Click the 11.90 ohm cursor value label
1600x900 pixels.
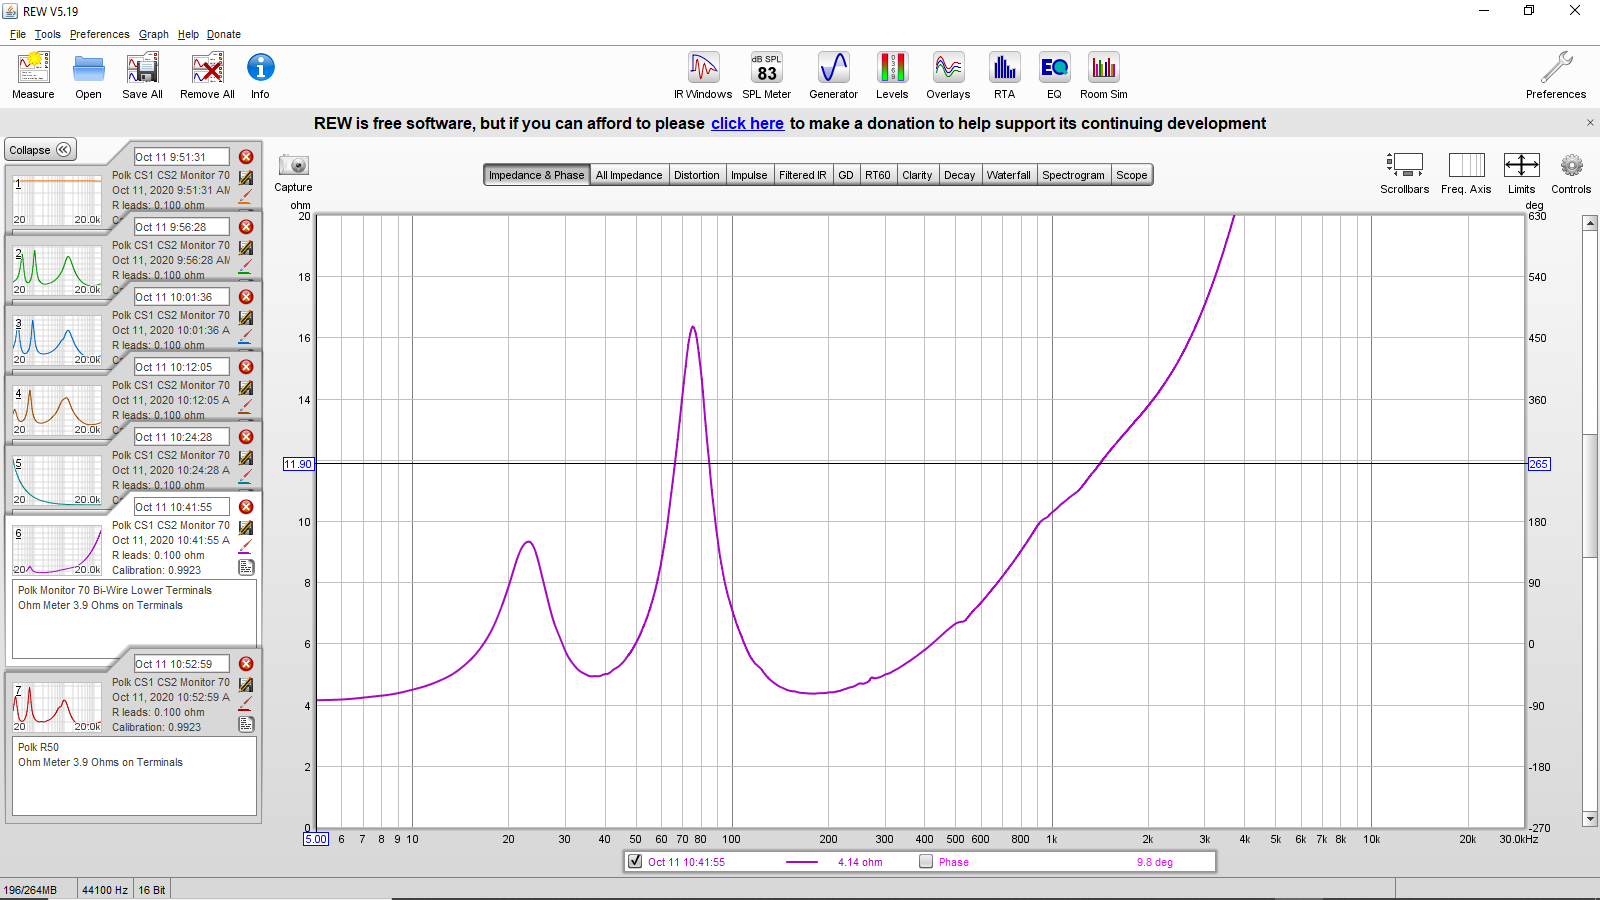tap(298, 464)
